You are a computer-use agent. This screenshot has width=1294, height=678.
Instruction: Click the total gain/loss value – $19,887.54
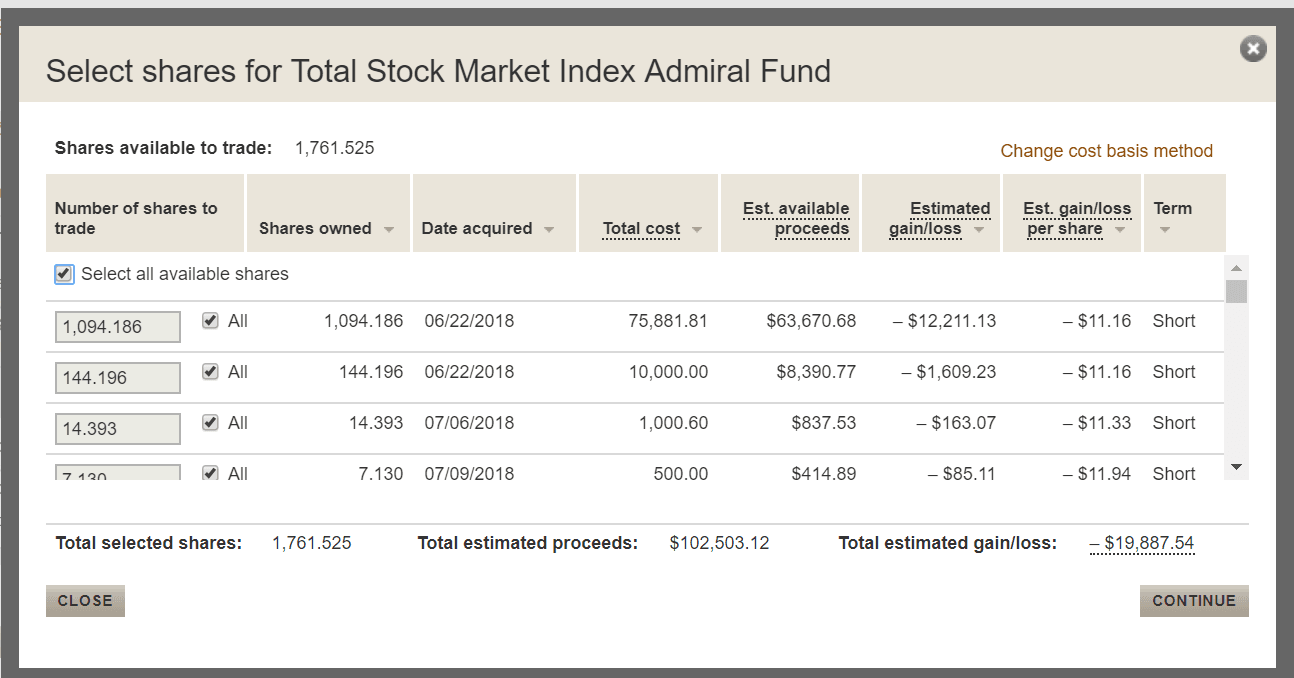pos(1142,544)
